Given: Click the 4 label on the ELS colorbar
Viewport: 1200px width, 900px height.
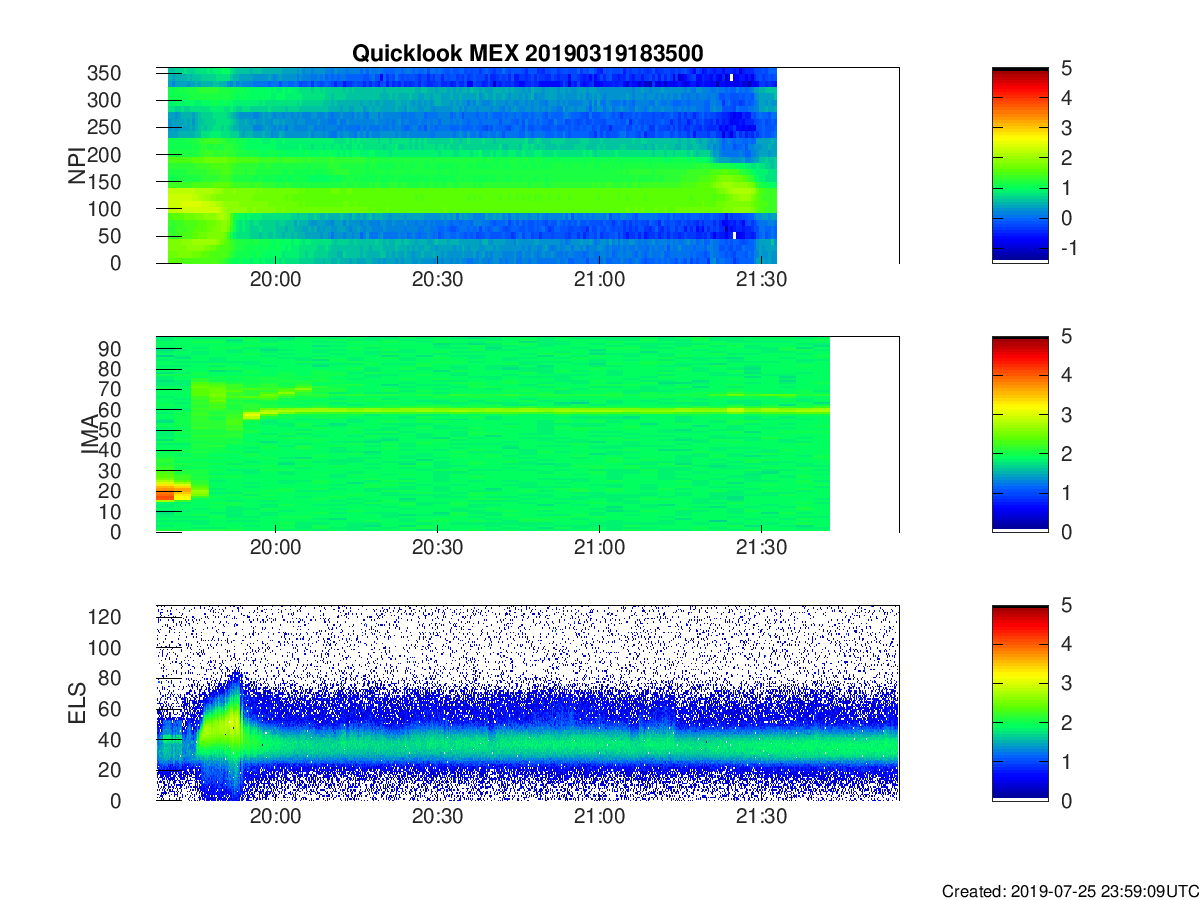Looking at the screenshot, I should (1066, 644).
